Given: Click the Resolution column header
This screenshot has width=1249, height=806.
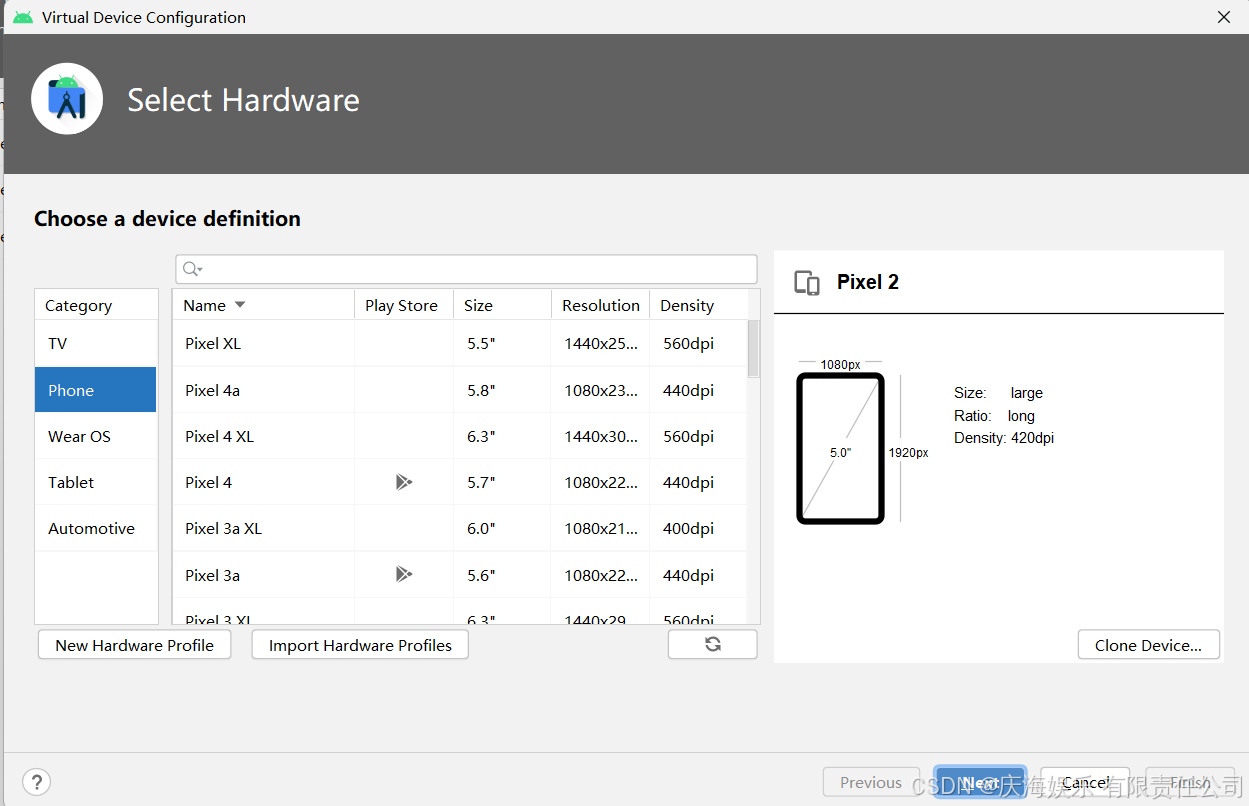Looking at the screenshot, I should click(600, 305).
